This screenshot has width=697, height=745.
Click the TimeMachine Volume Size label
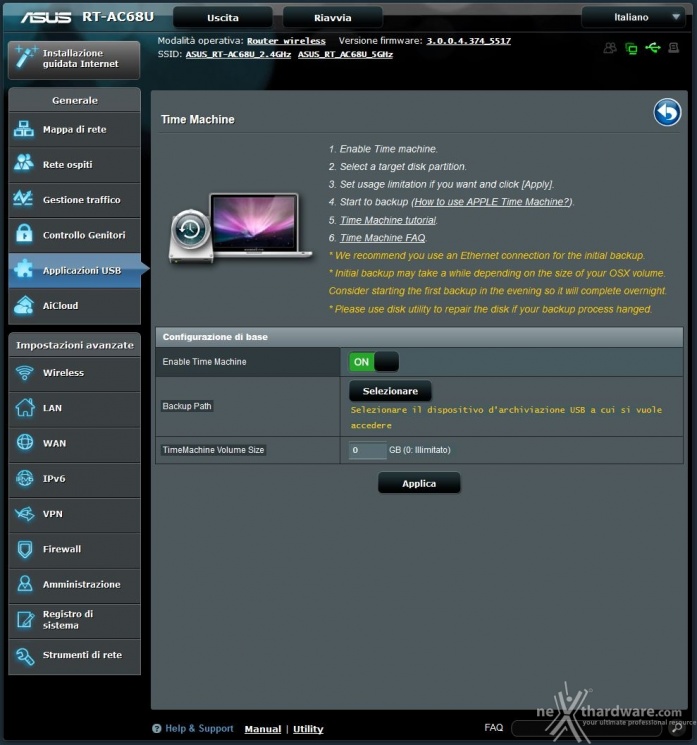[213, 450]
